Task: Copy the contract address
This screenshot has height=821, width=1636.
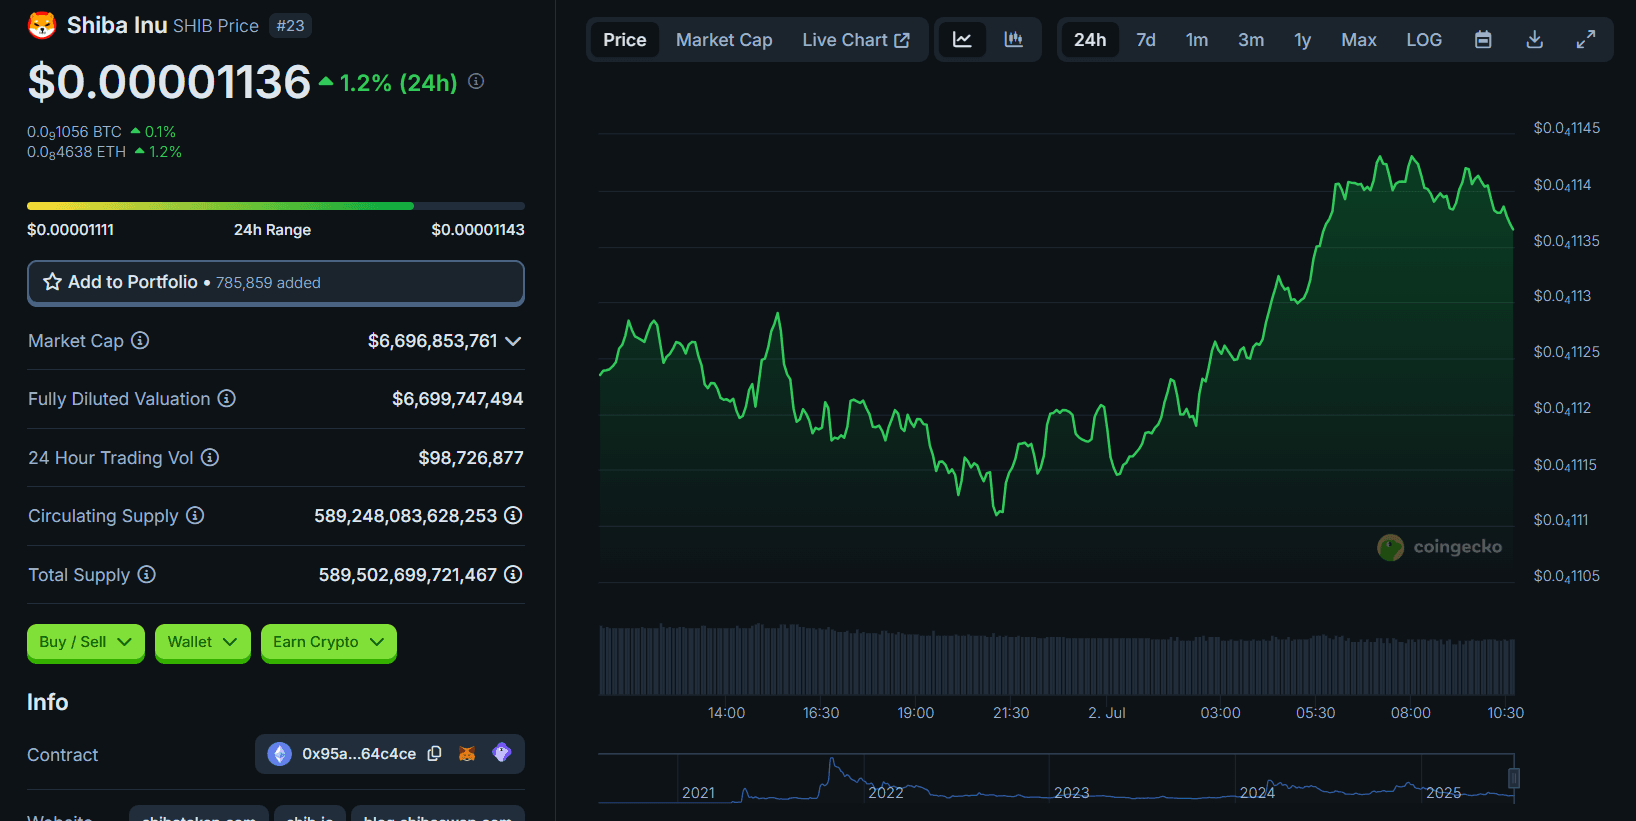Action: pos(434,754)
